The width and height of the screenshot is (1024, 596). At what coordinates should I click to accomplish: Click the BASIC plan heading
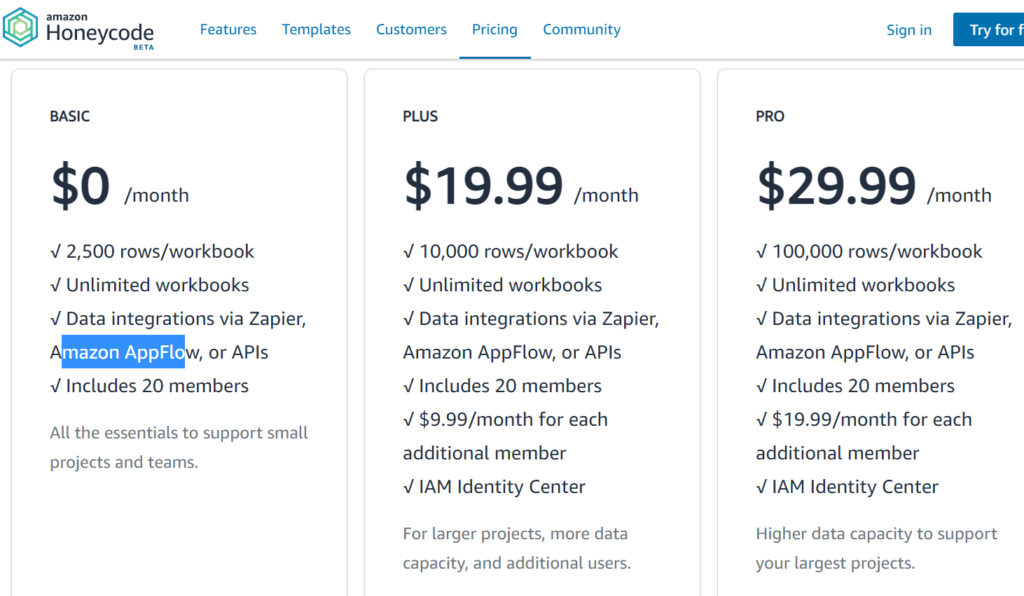click(70, 116)
